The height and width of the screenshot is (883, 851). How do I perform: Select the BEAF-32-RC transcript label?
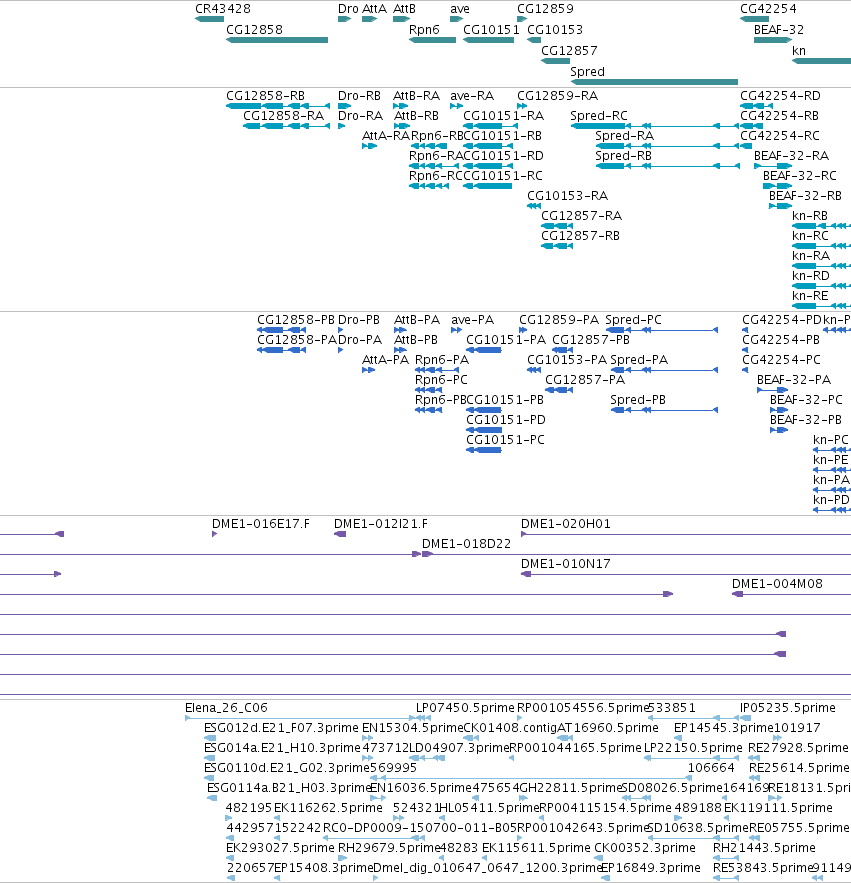click(800, 176)
